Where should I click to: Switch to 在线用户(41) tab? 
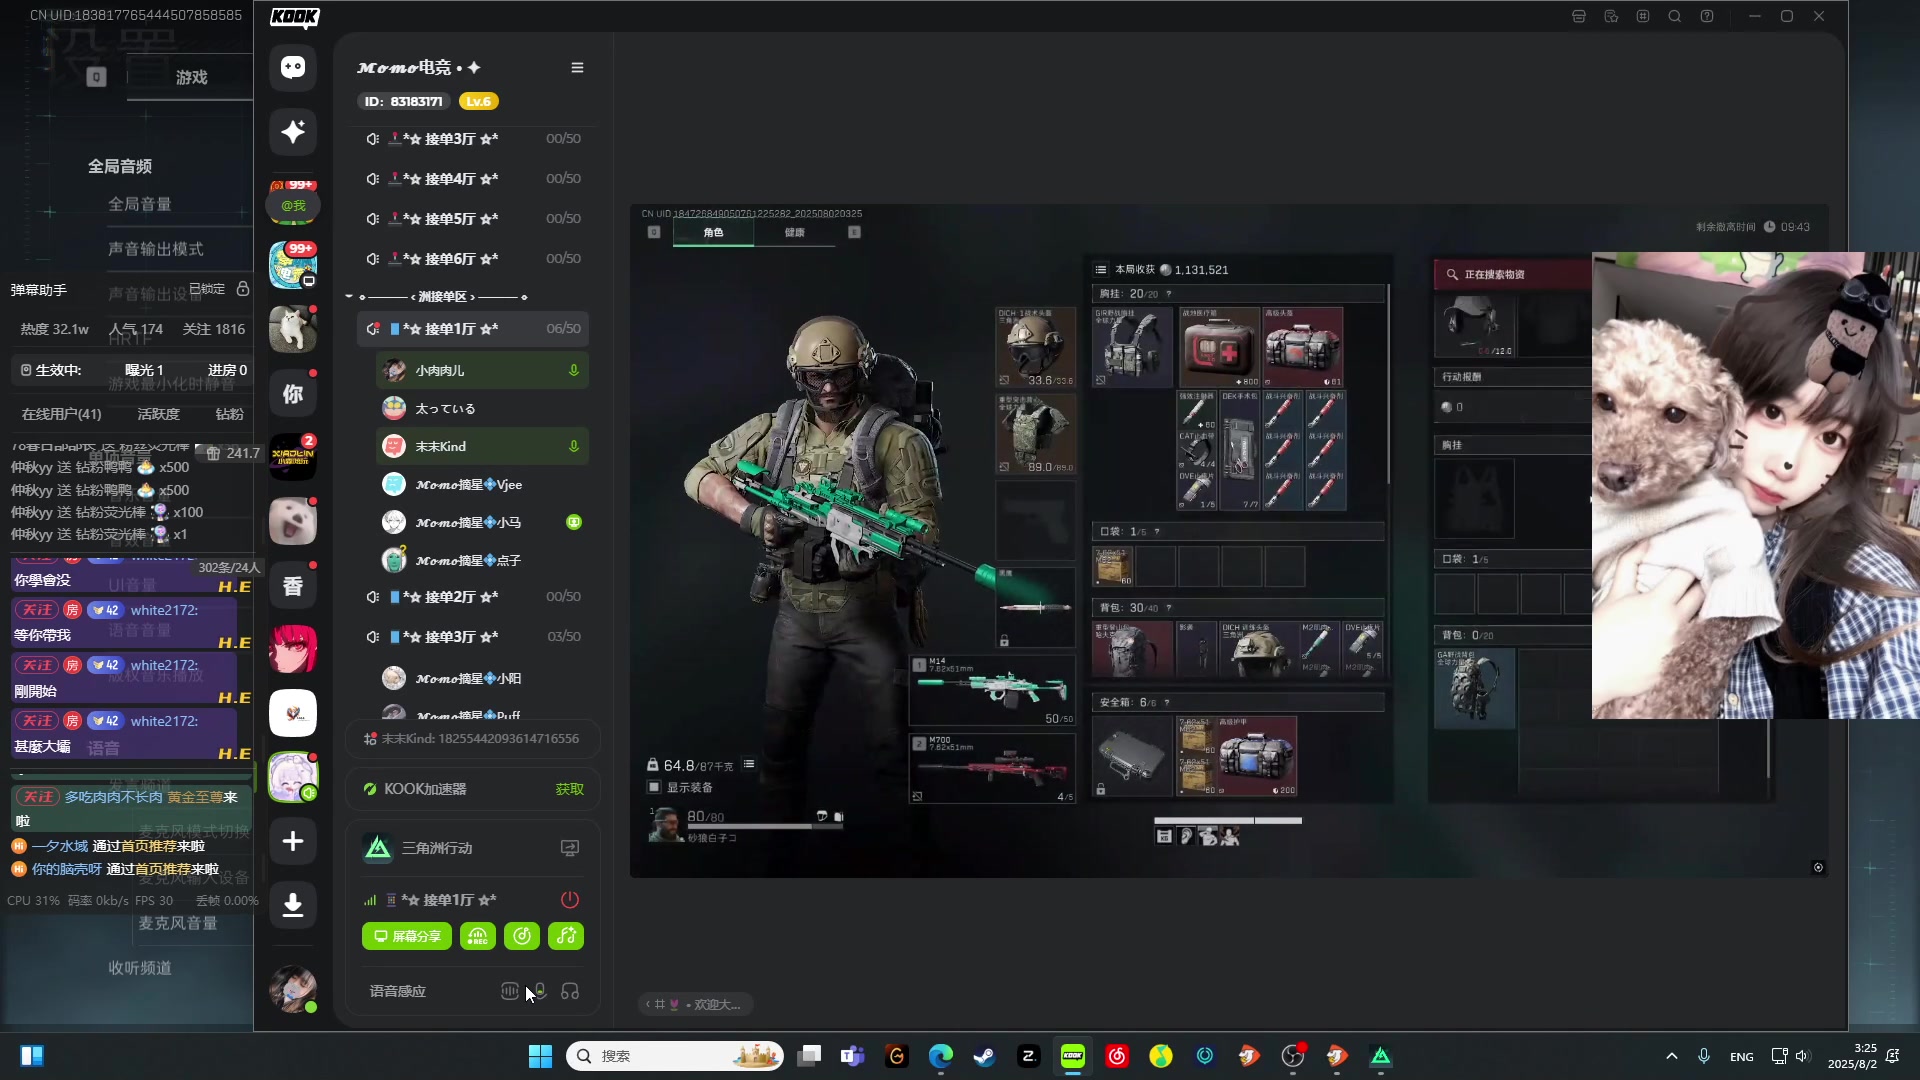pyautogui.click(x=62, y=414)
